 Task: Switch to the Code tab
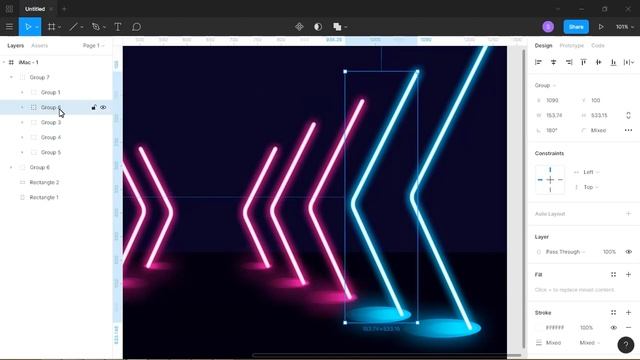point(598,46)
